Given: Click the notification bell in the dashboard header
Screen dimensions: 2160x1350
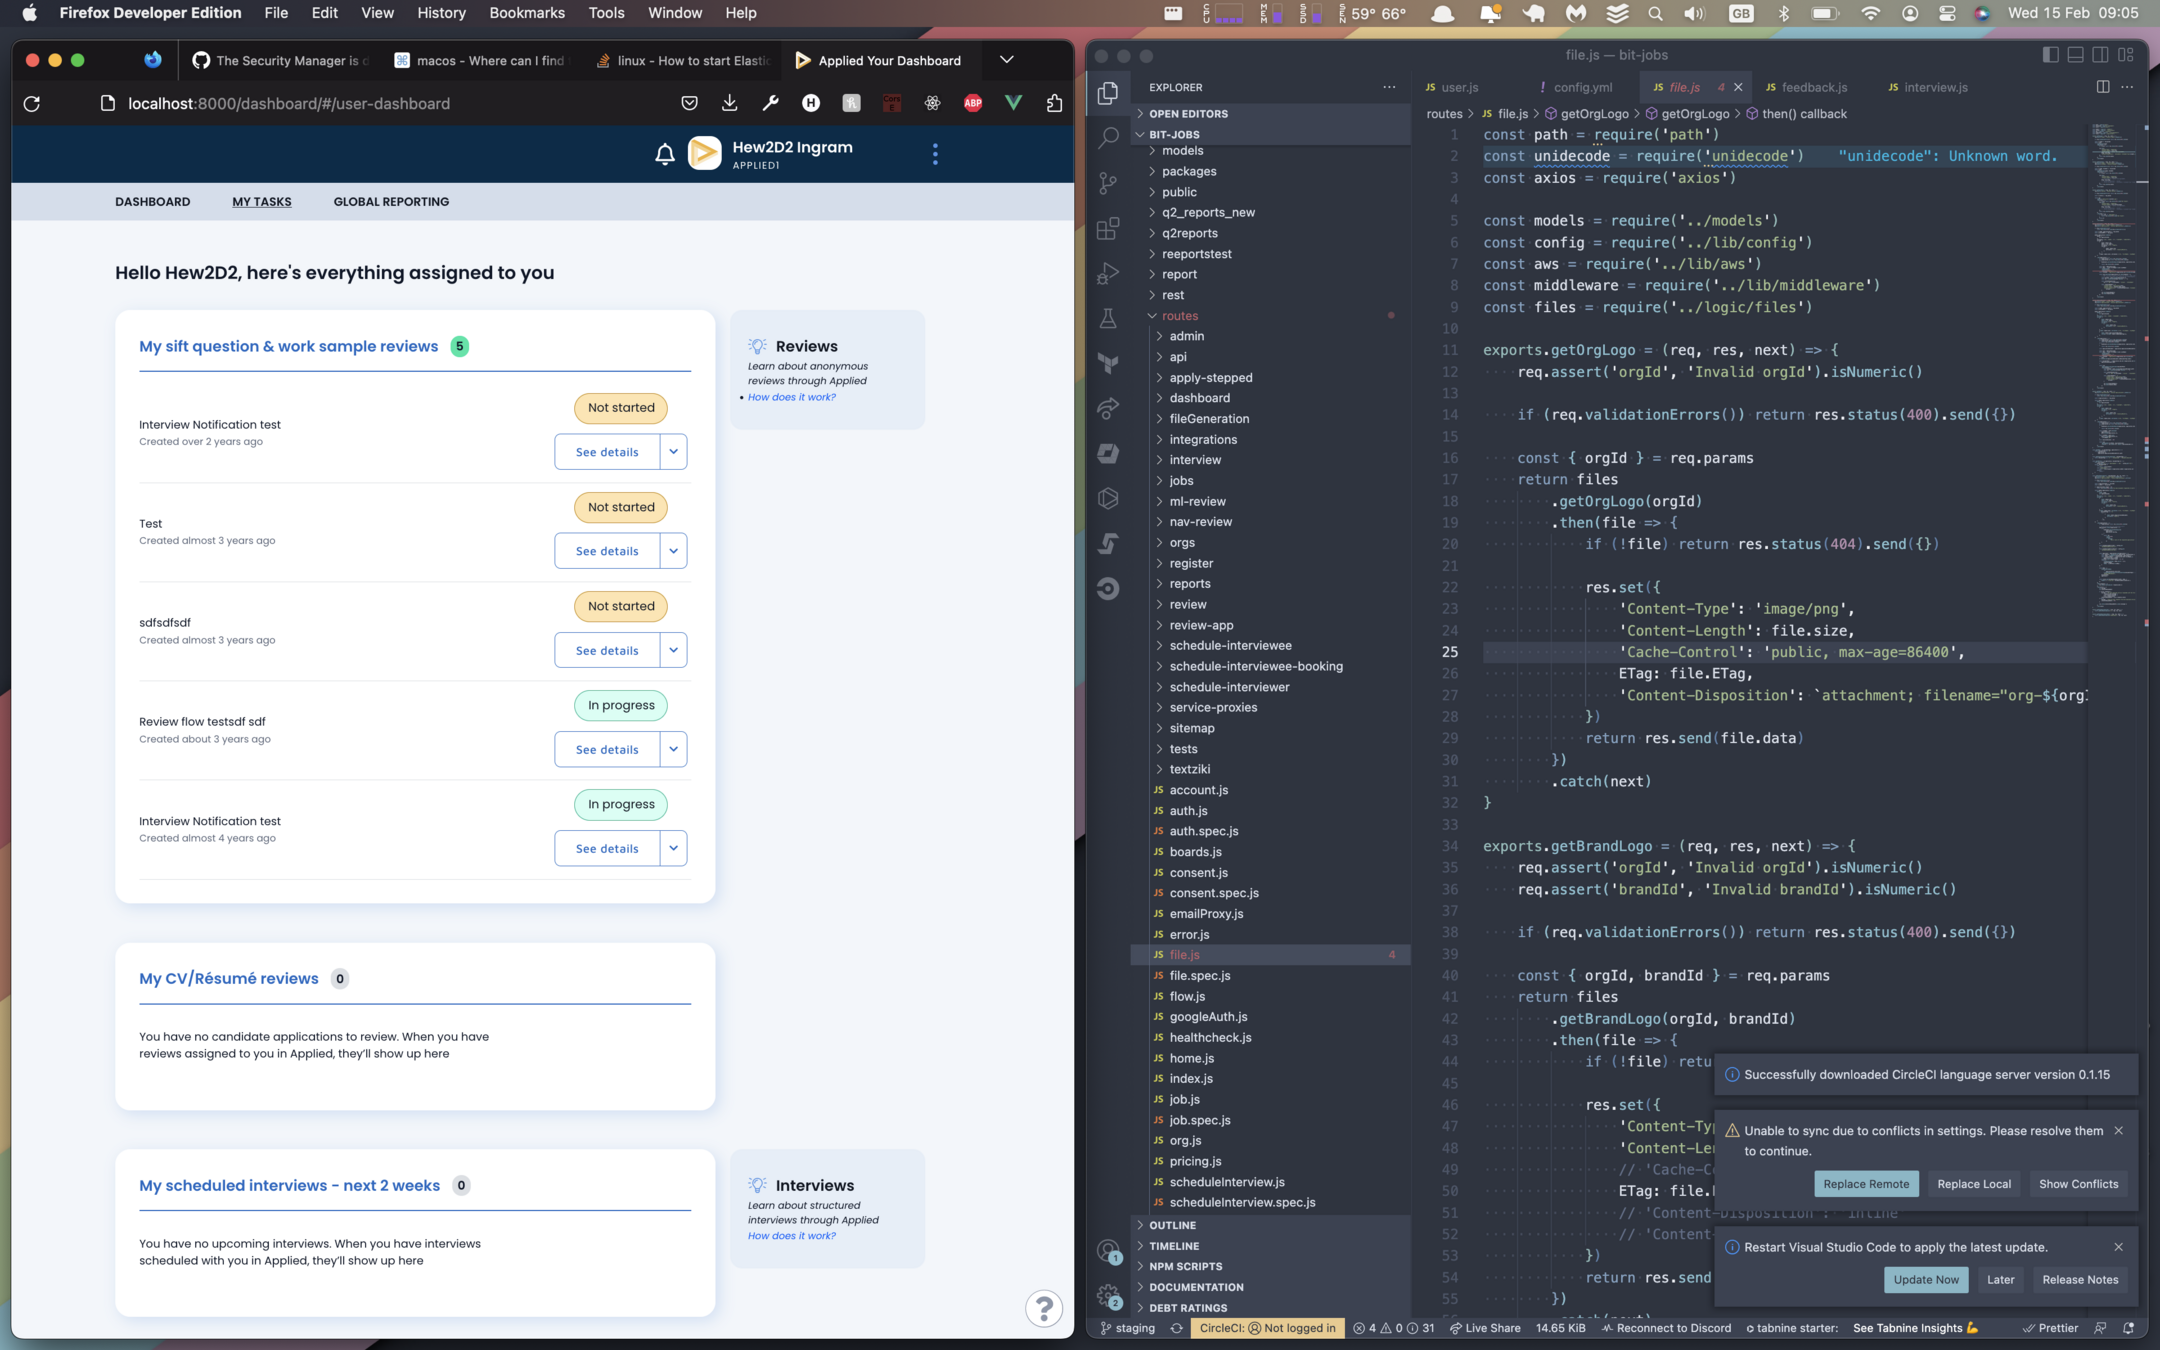Looking at the screenshot, I should point(665,154).
